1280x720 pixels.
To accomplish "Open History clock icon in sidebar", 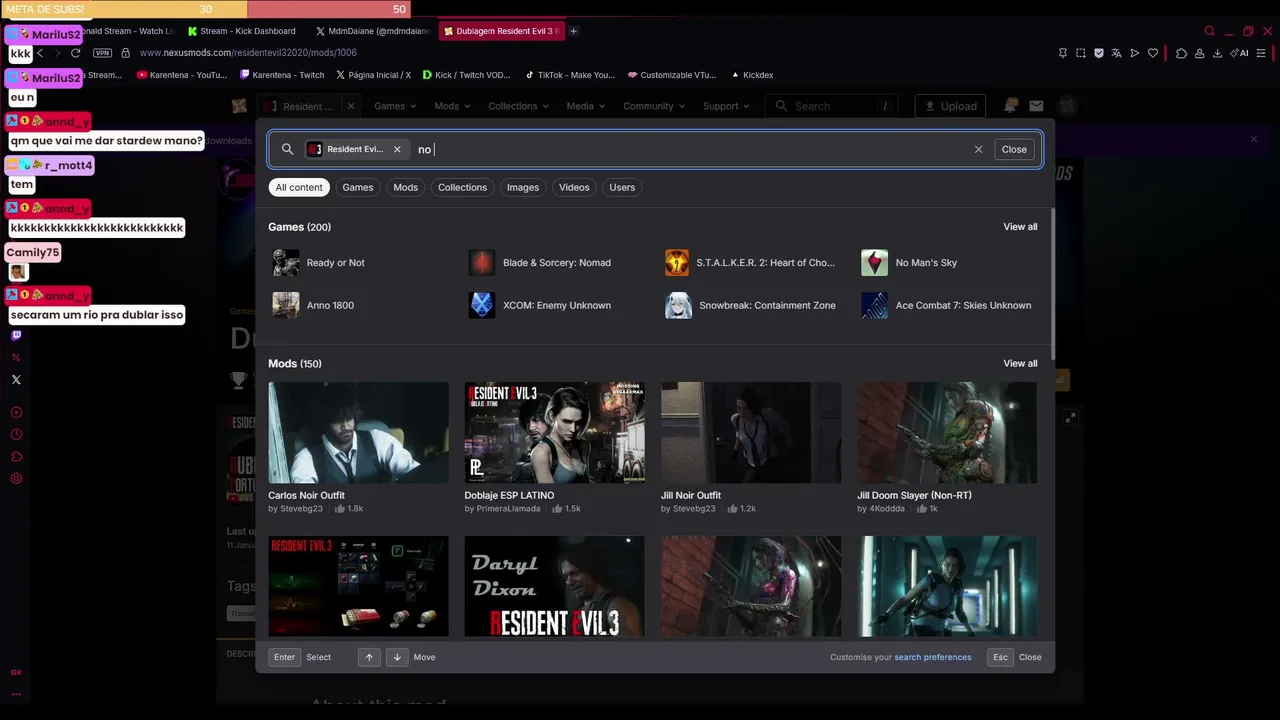I will coord(16,435).
